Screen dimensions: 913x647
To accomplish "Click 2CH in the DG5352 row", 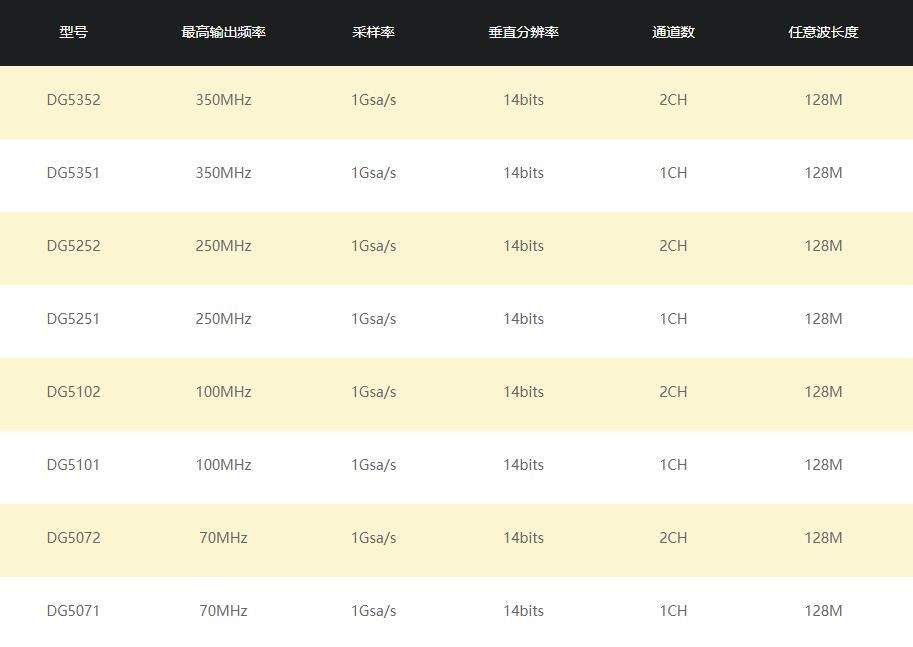I will click(x=673, y=100).
